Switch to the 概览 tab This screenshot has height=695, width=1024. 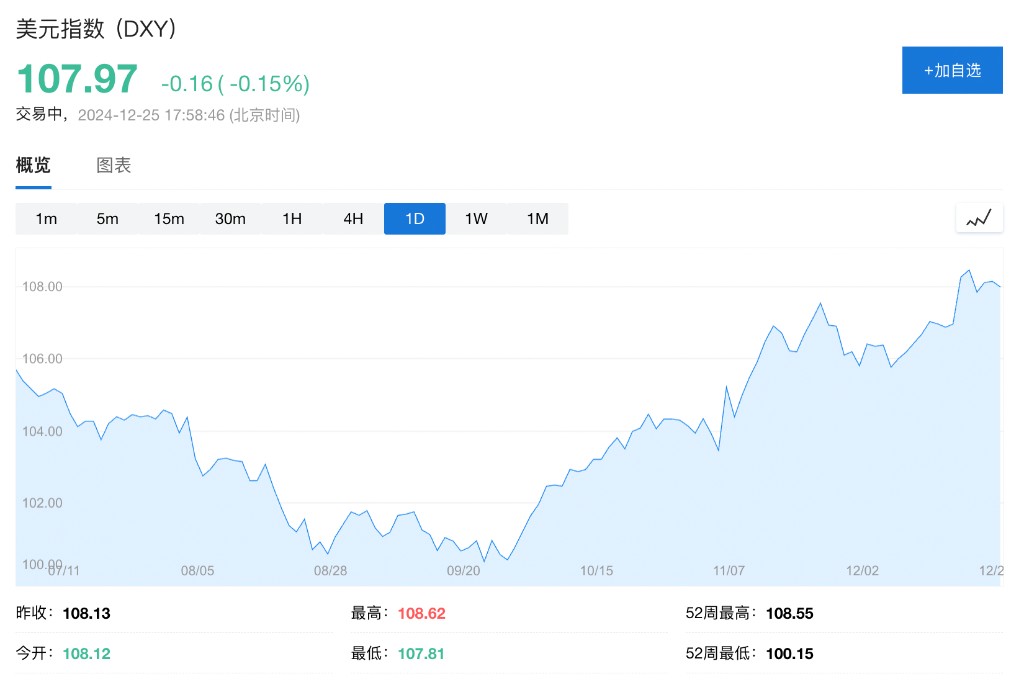tap(33, 165)
